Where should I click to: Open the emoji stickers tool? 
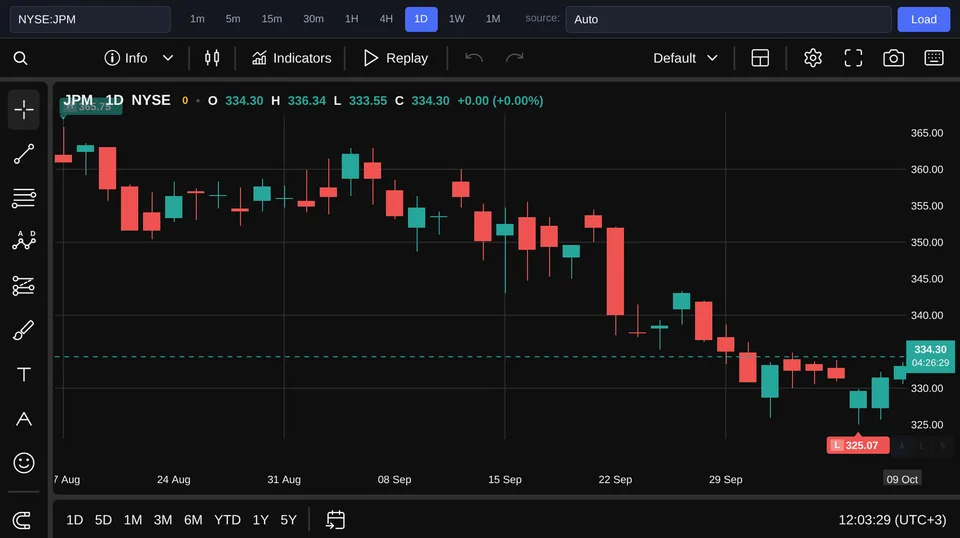[x=24, y=463]
